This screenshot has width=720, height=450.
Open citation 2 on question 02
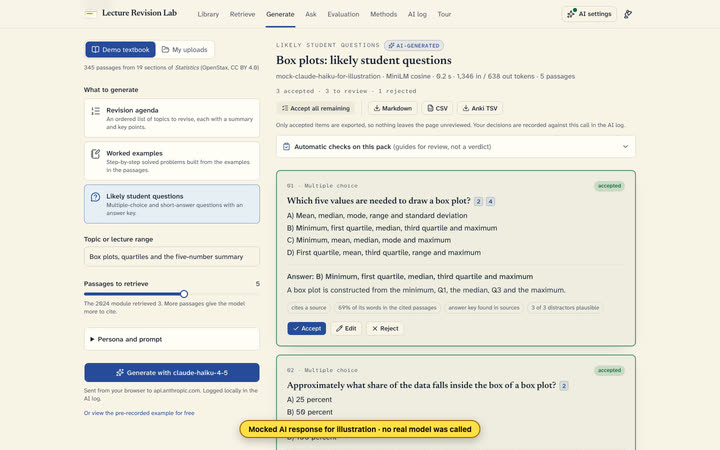pyautogui.click(x=564, y=386)
